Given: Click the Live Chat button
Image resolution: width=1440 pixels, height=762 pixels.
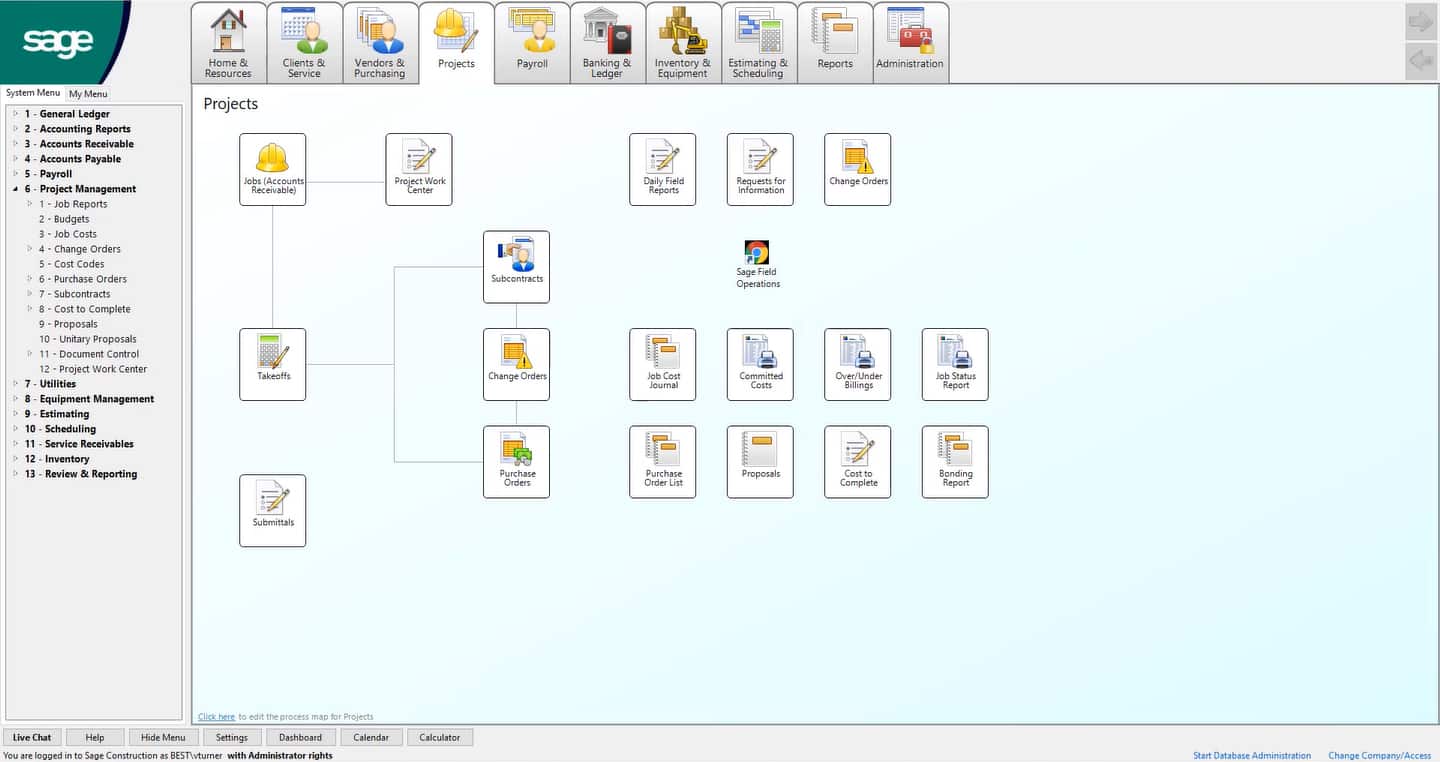Looking at the screenshot, I should [x=32, y=737].
